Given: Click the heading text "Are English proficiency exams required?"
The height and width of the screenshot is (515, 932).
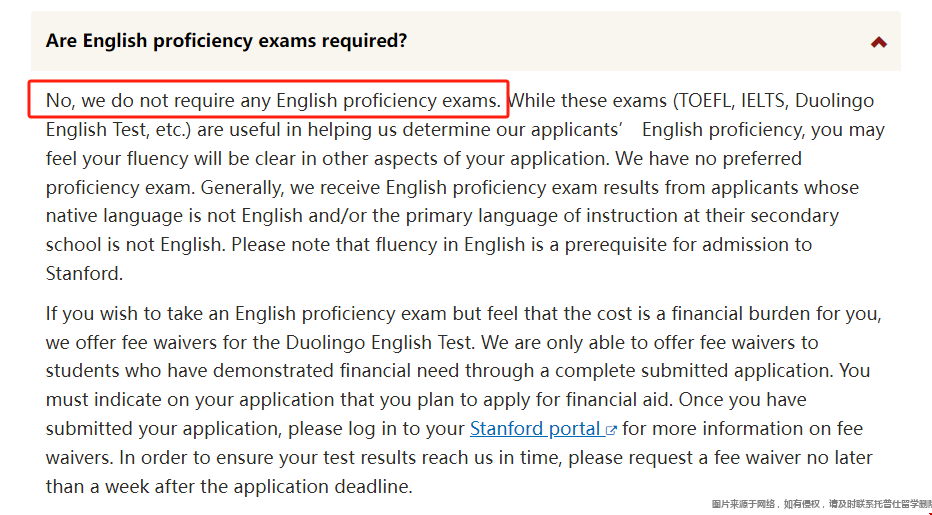Looking at the screenshot, I should [x=226, y=41].
